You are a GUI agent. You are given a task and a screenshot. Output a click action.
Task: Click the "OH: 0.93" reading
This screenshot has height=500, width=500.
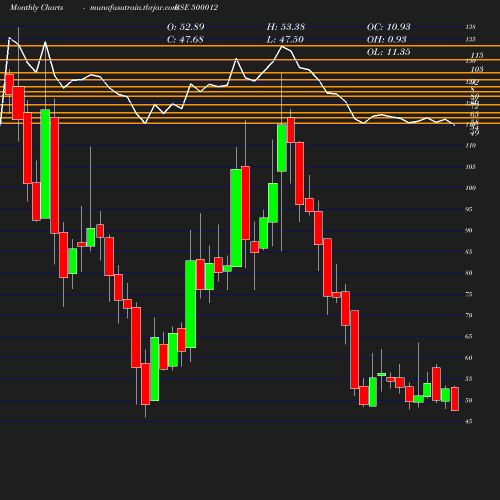pos(387,40)
